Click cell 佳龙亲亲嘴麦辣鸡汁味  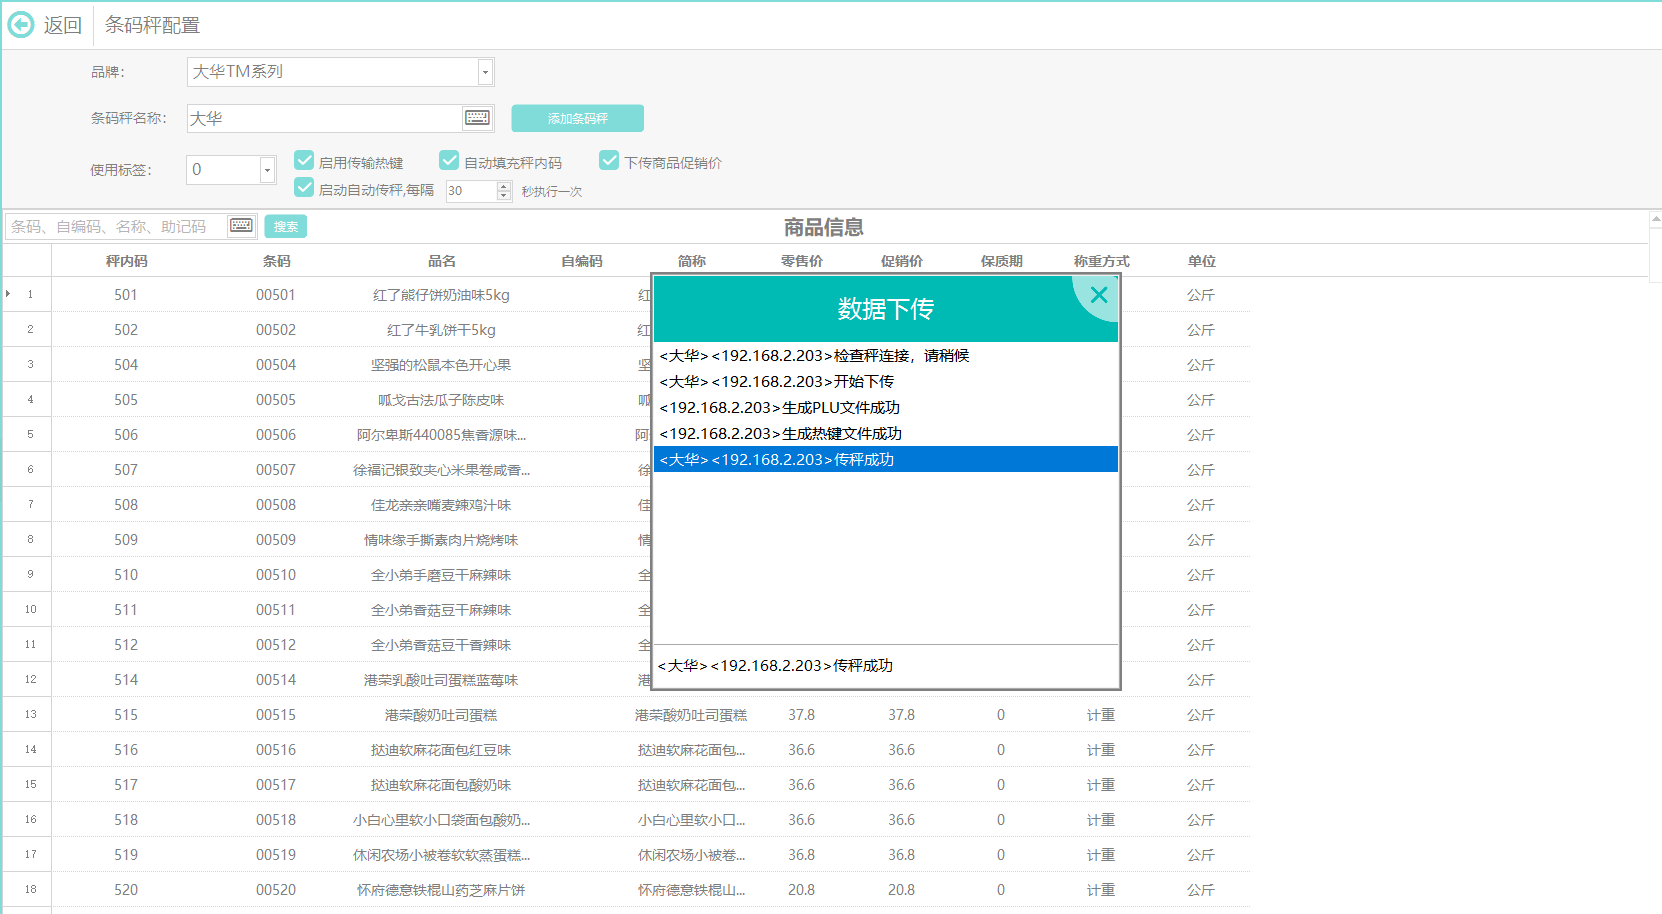click(441, 505)
